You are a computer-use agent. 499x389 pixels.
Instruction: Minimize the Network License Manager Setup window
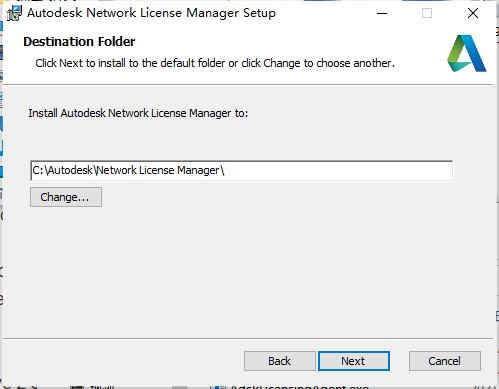tap(382, 13)
